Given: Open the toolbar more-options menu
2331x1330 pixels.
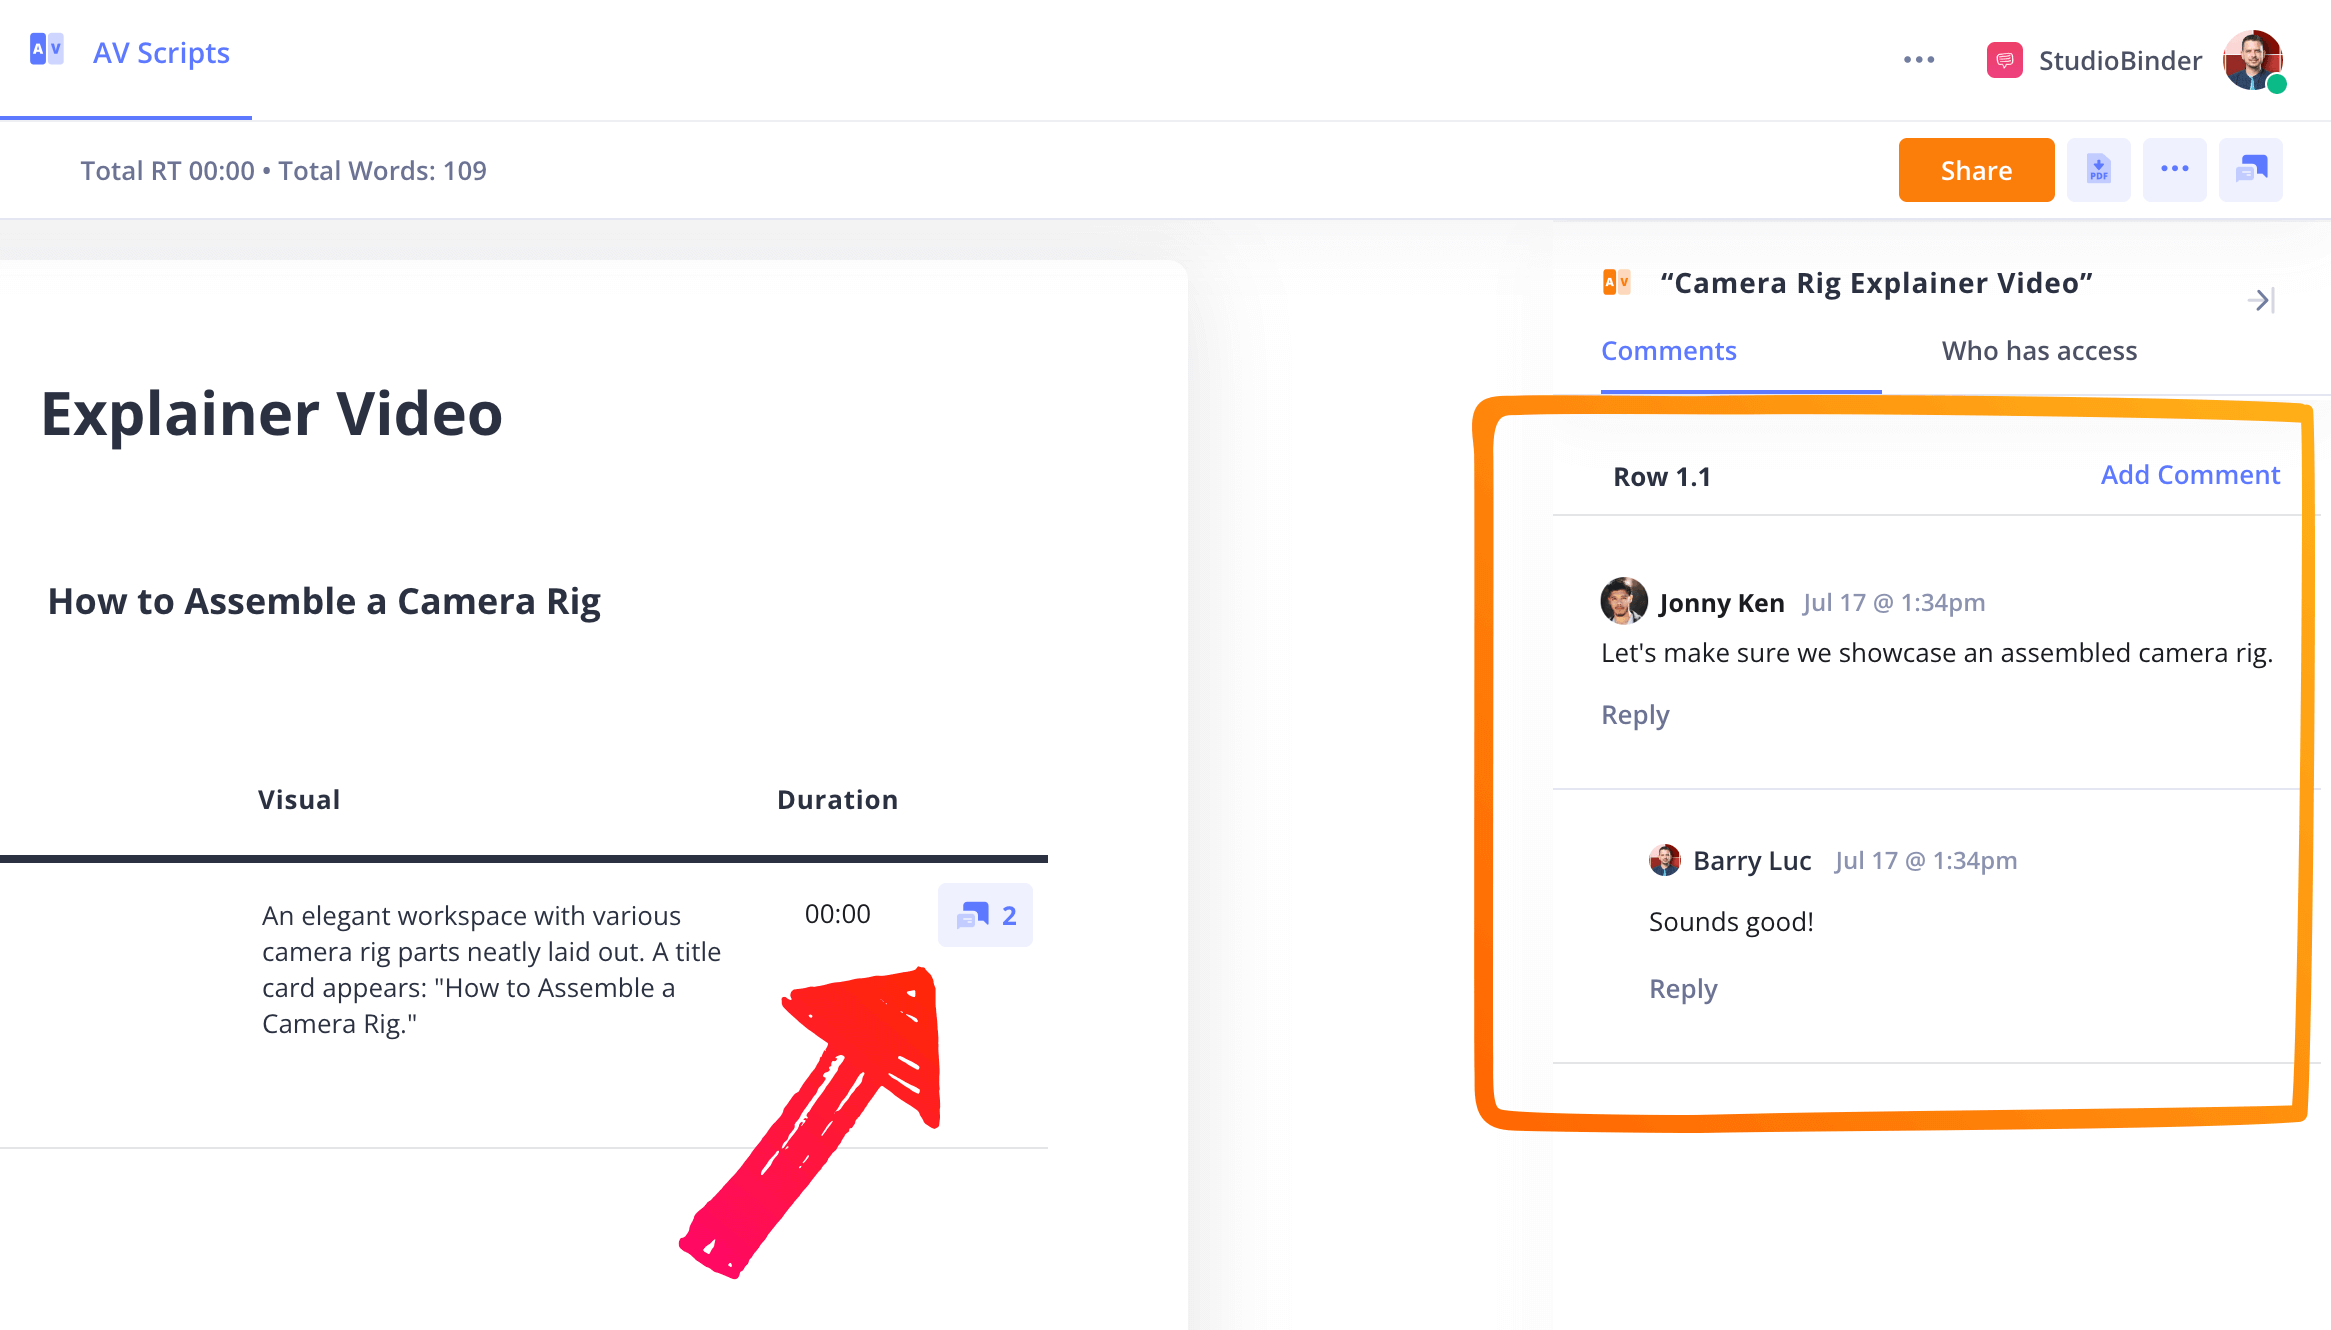Looking at the screenshot, I should [2174, 170].
